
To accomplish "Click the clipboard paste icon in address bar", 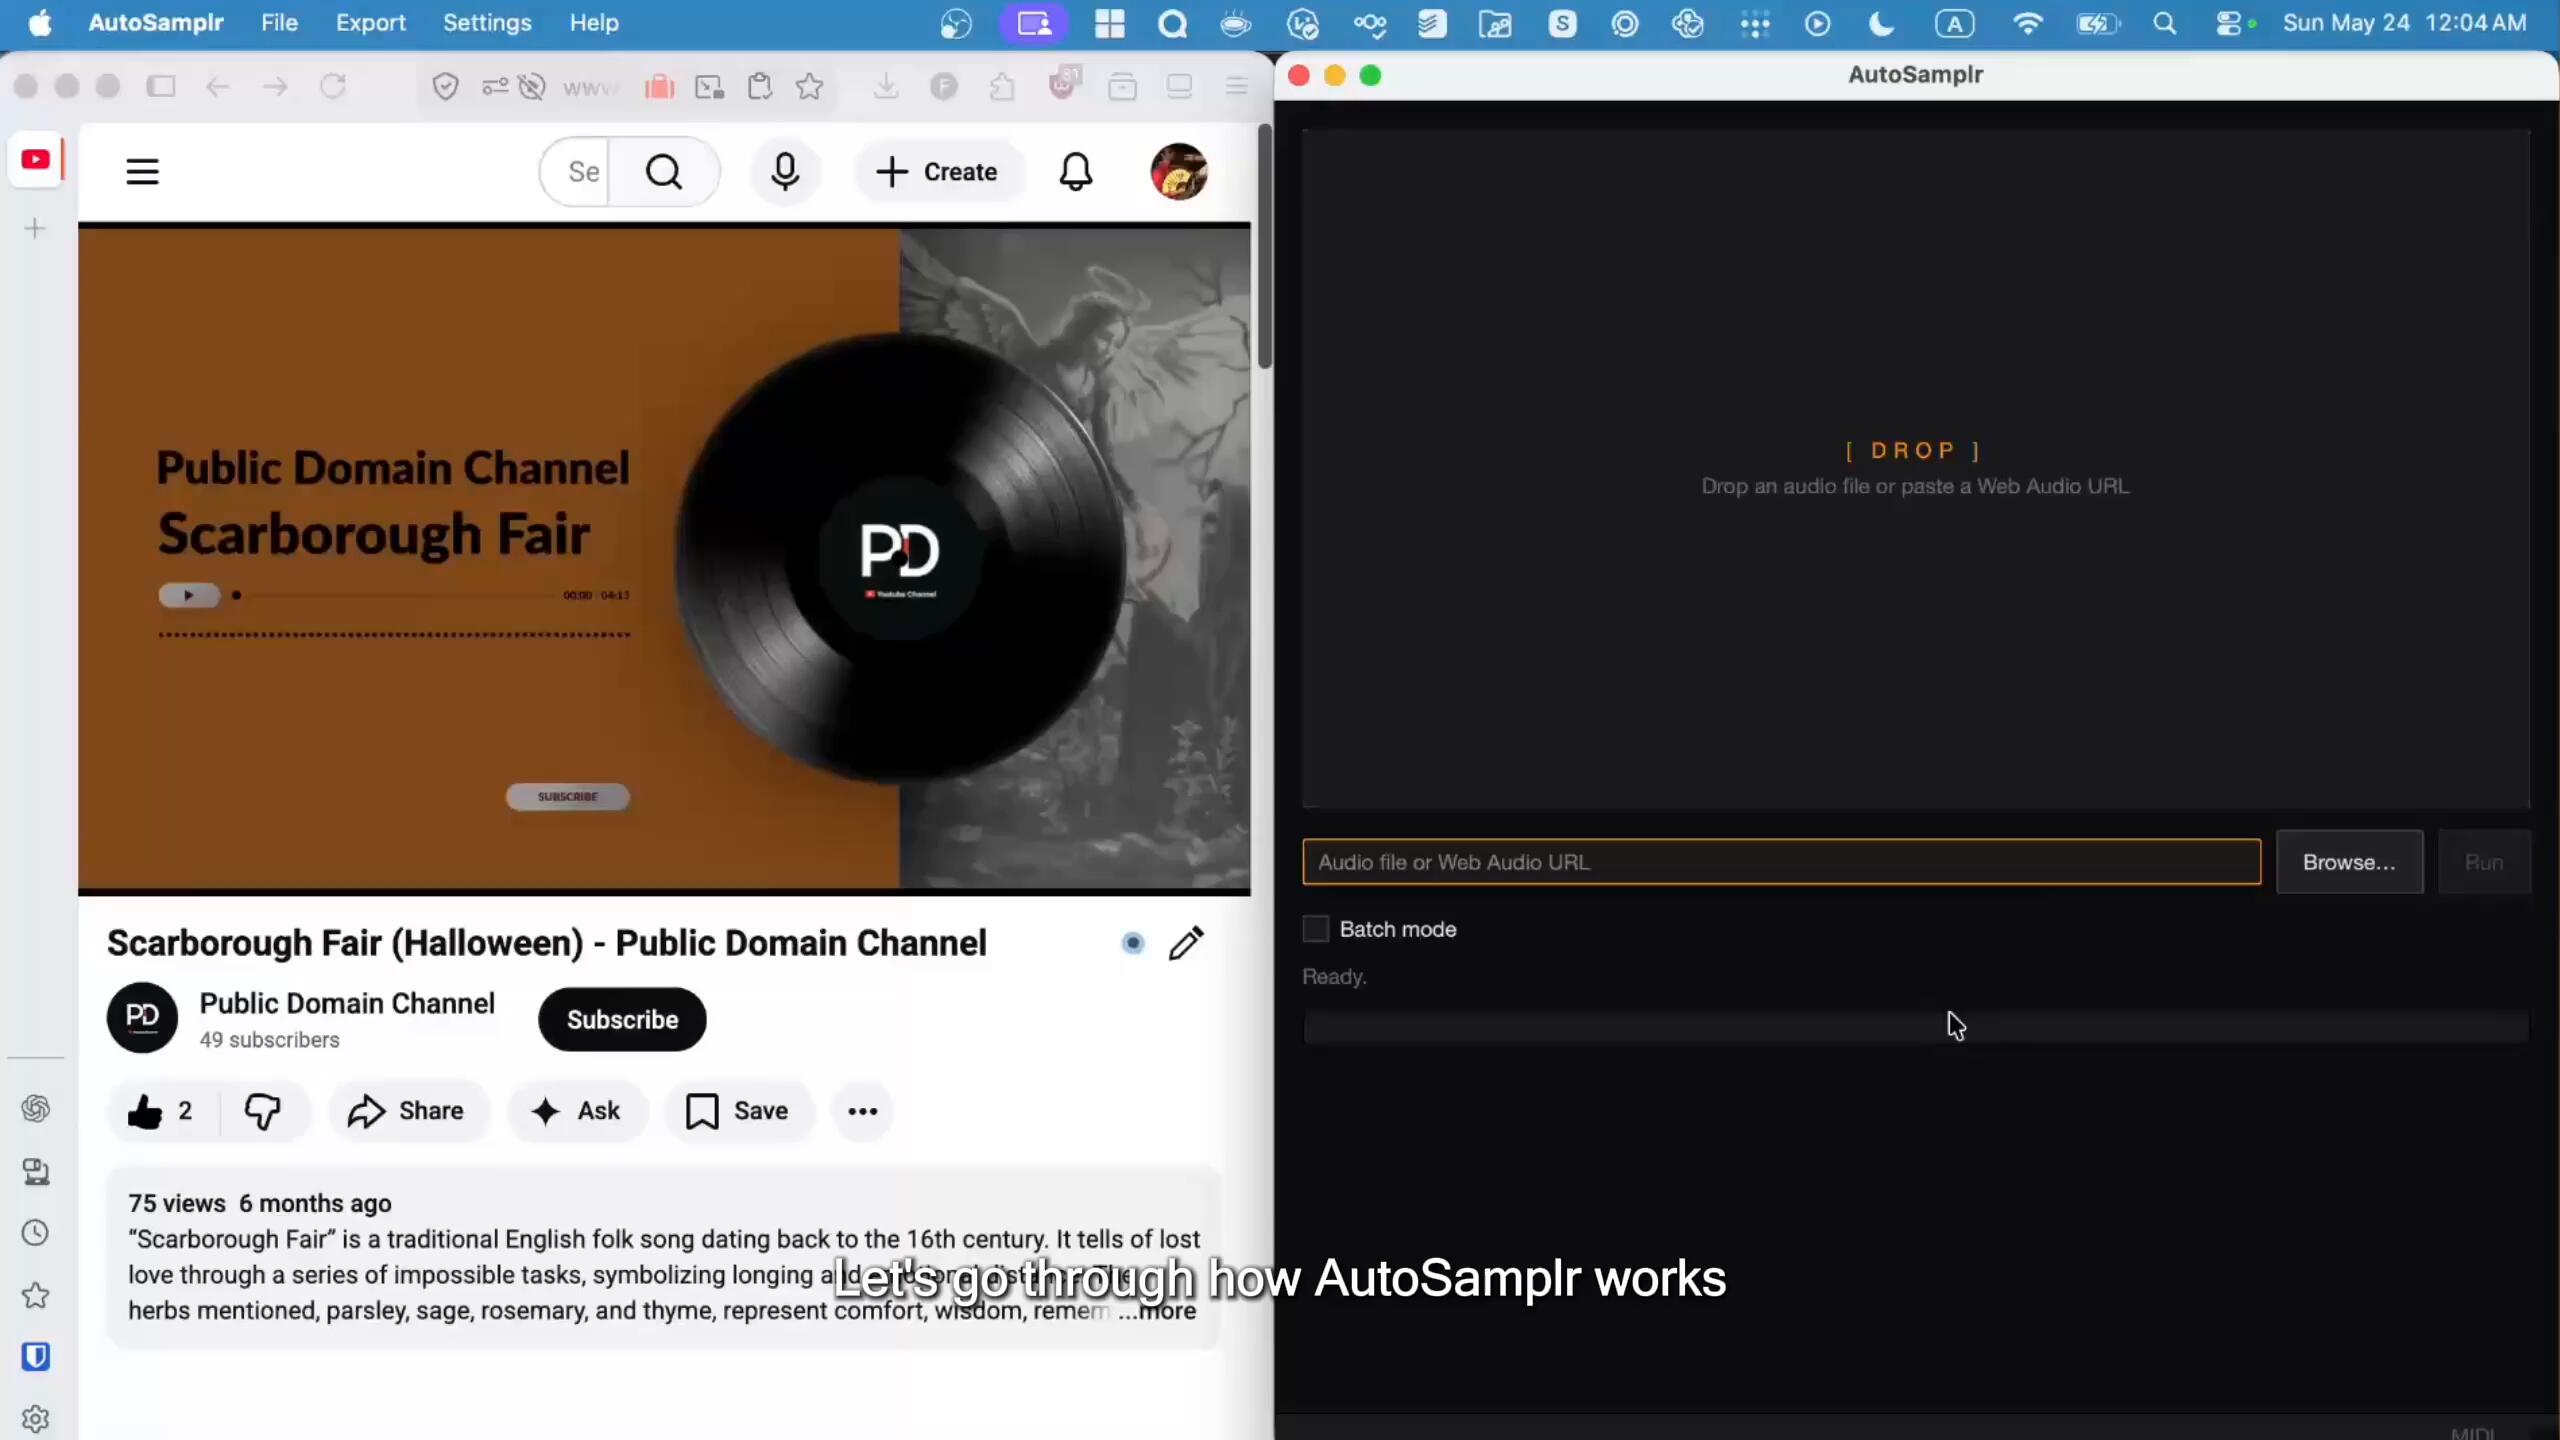I will point(760,87).
